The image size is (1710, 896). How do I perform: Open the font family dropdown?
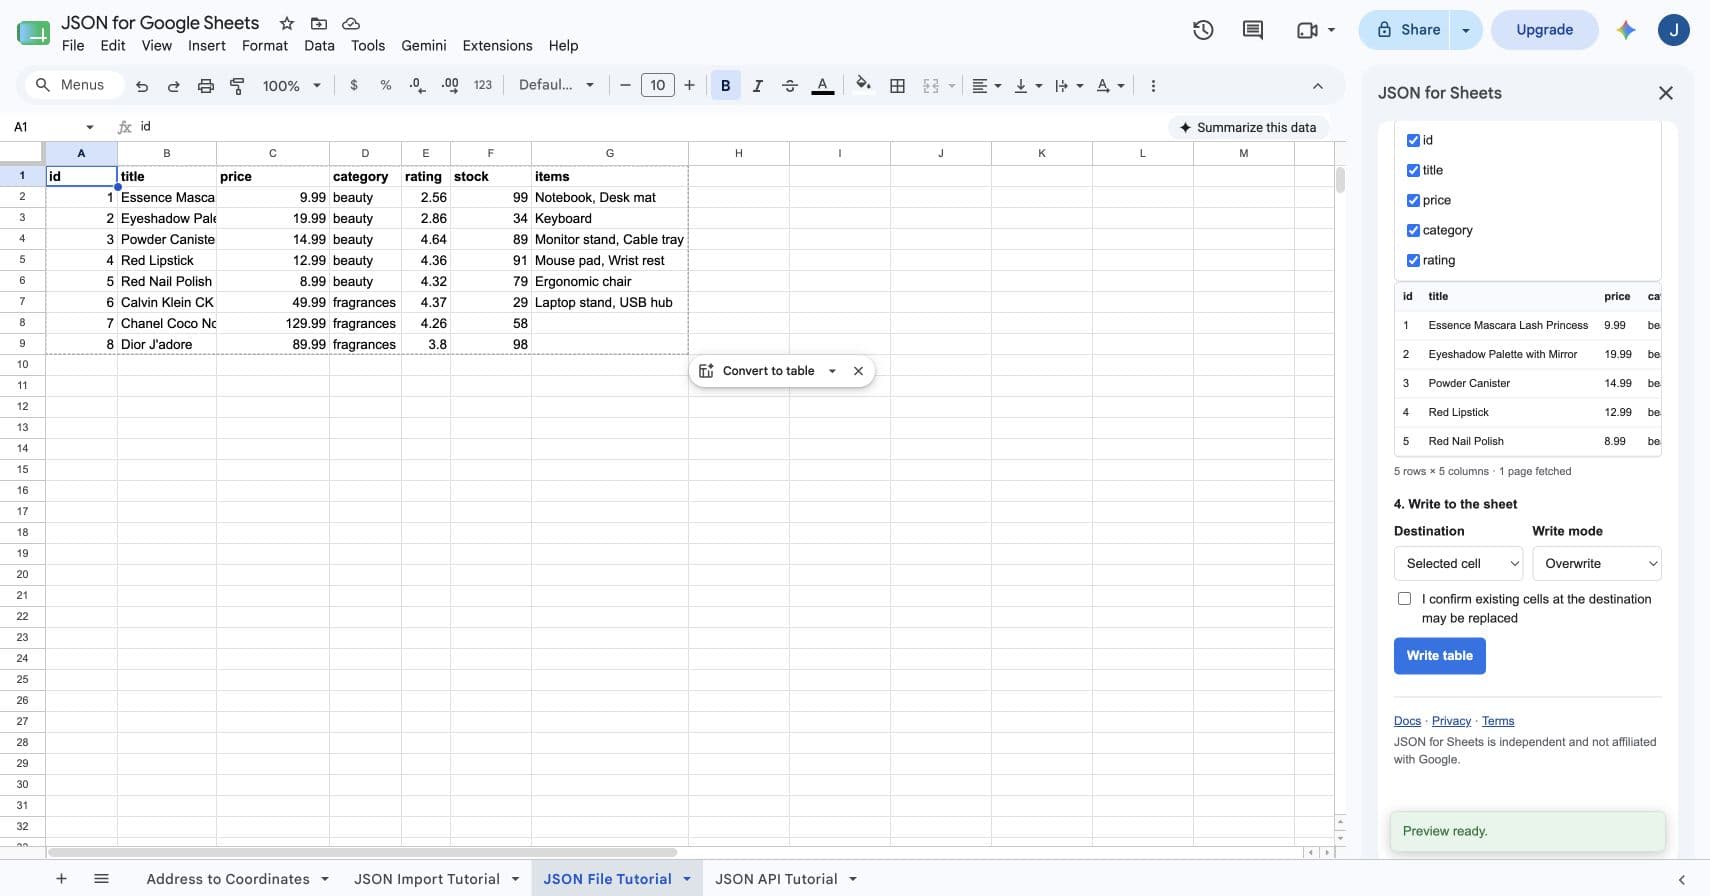(556, 86)
